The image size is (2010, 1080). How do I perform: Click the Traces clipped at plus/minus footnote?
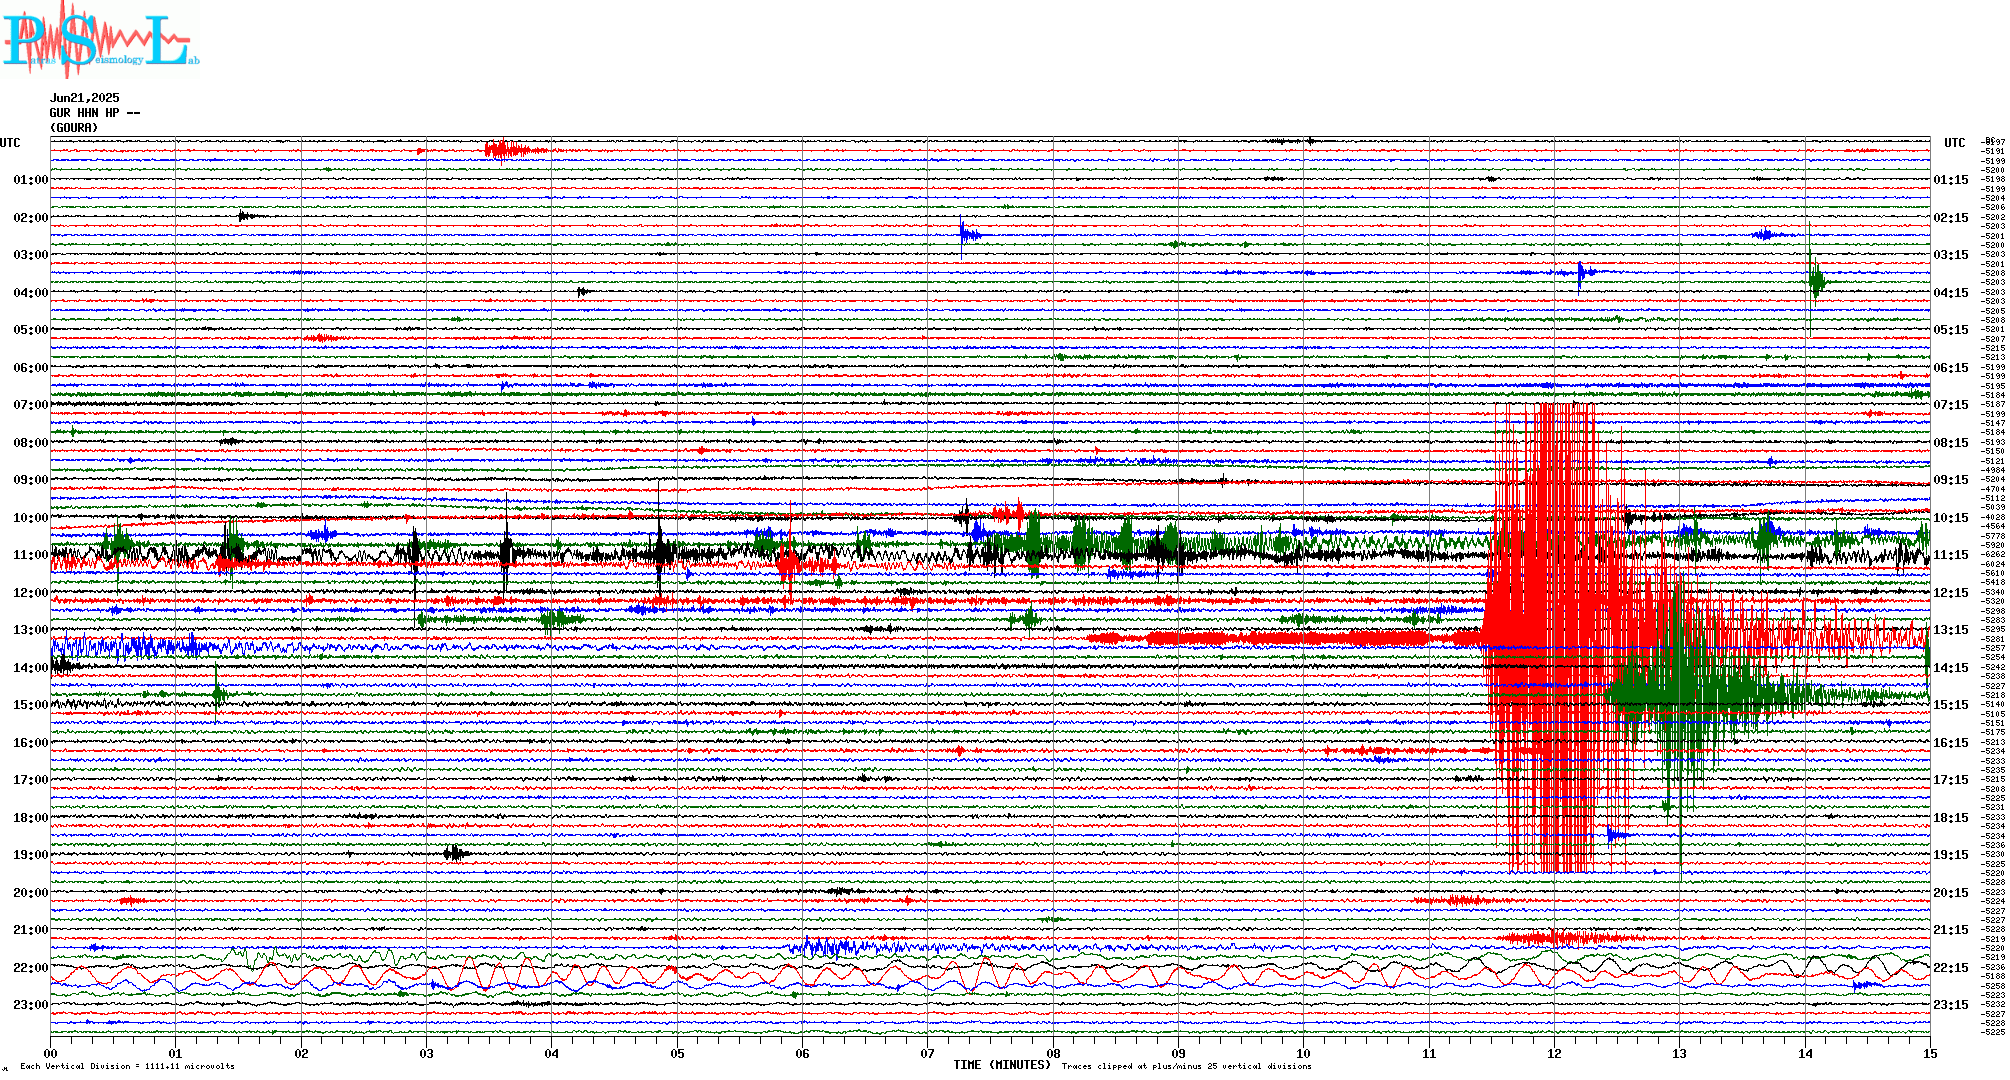1186,1066
